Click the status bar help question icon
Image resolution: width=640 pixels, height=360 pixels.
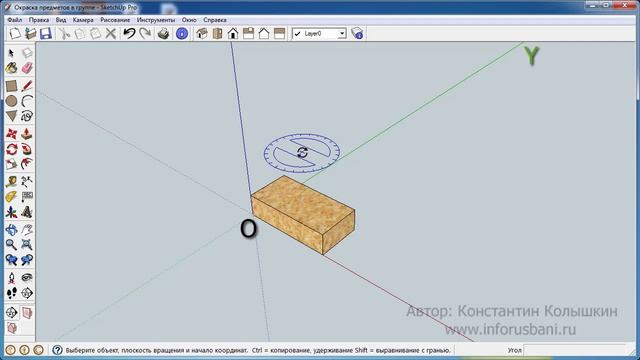[58, 350]
